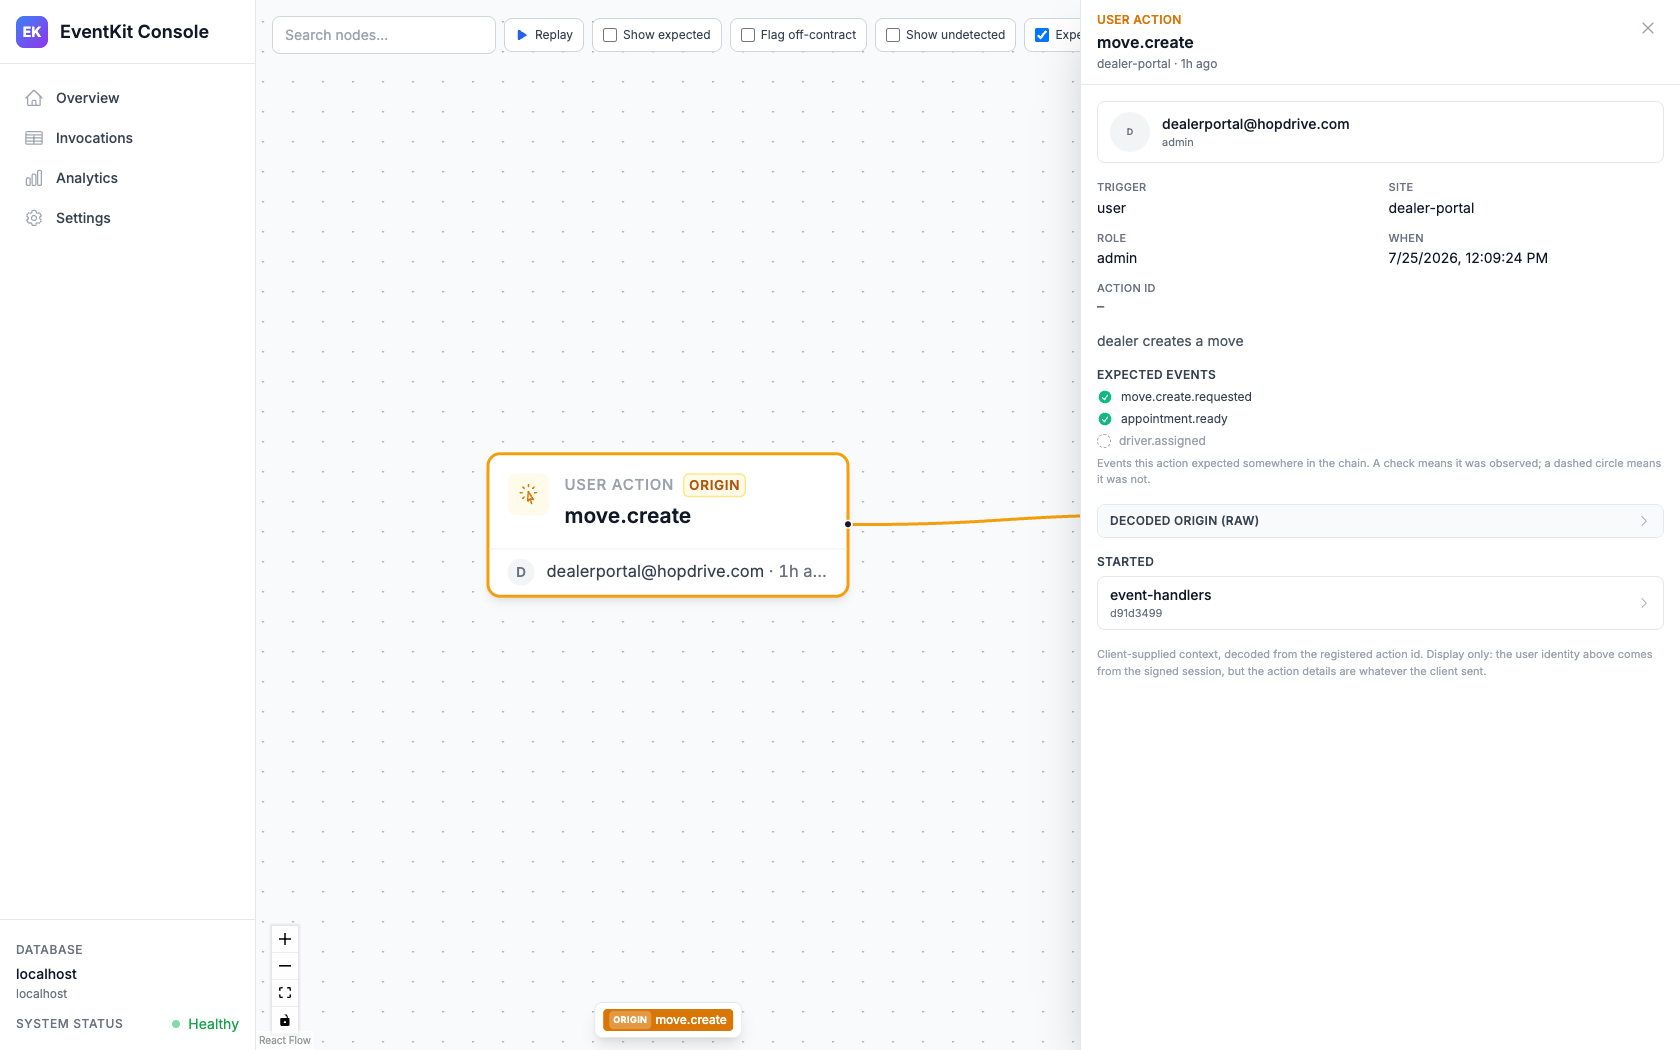
Task: Click the WHEN timestamp value
Action: (1468, 258)
